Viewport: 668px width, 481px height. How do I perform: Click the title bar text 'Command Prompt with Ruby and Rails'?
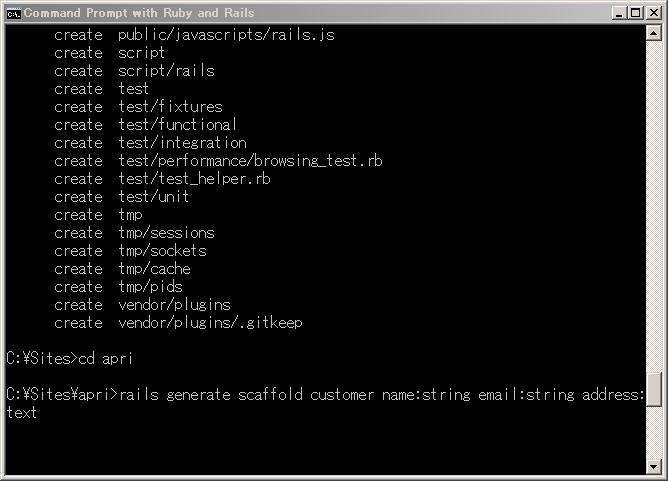pyautogui.click(x=139, y=13)
